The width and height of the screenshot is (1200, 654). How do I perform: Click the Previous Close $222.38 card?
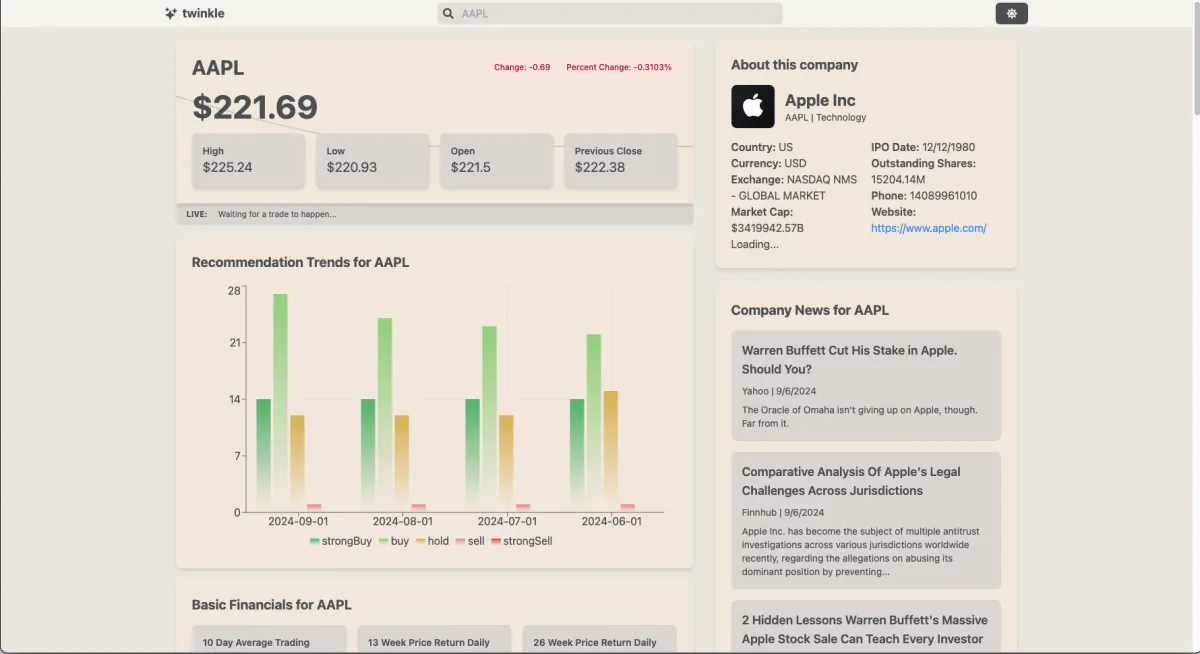[x=621, y=160]
